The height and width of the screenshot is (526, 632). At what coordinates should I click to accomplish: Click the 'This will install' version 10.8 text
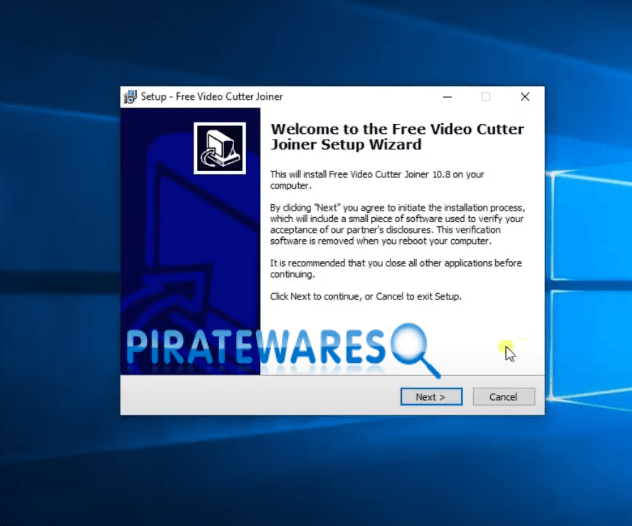[x=390, y=179]
